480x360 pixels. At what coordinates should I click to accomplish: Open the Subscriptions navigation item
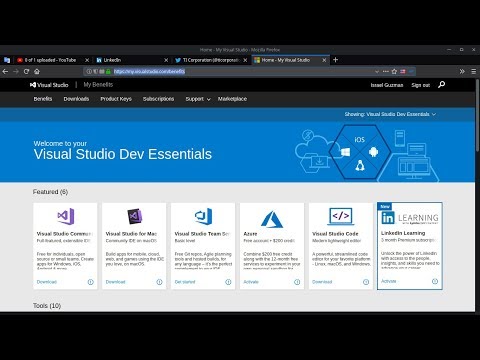[158, 99]
